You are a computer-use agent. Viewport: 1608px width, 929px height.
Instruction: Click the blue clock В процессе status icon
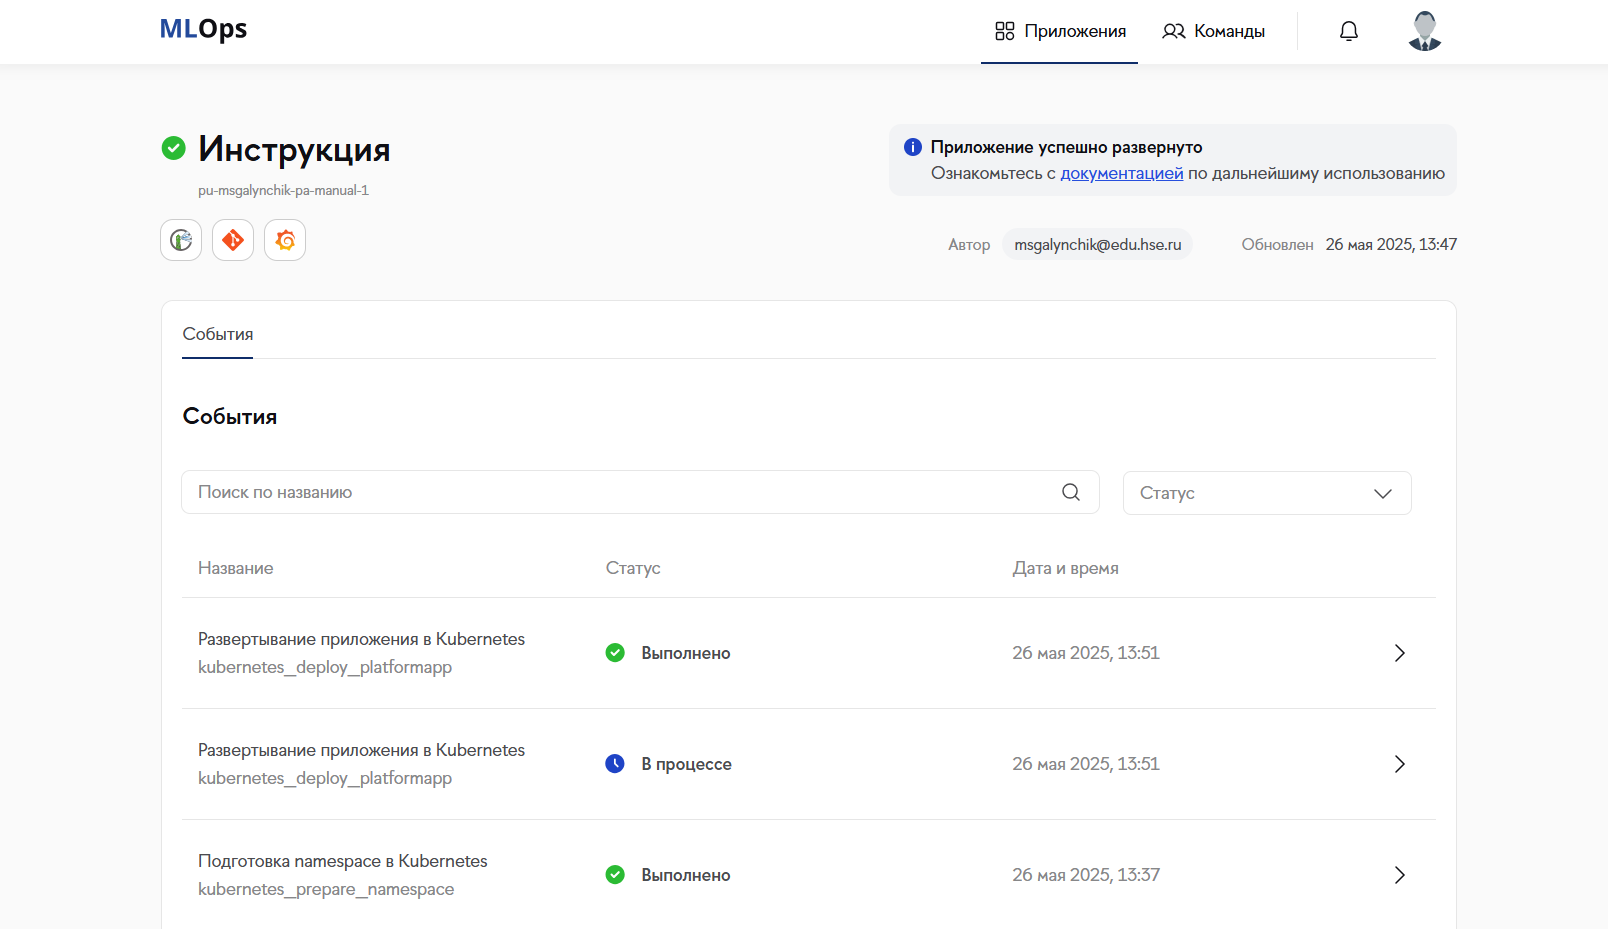click(615, 764)
